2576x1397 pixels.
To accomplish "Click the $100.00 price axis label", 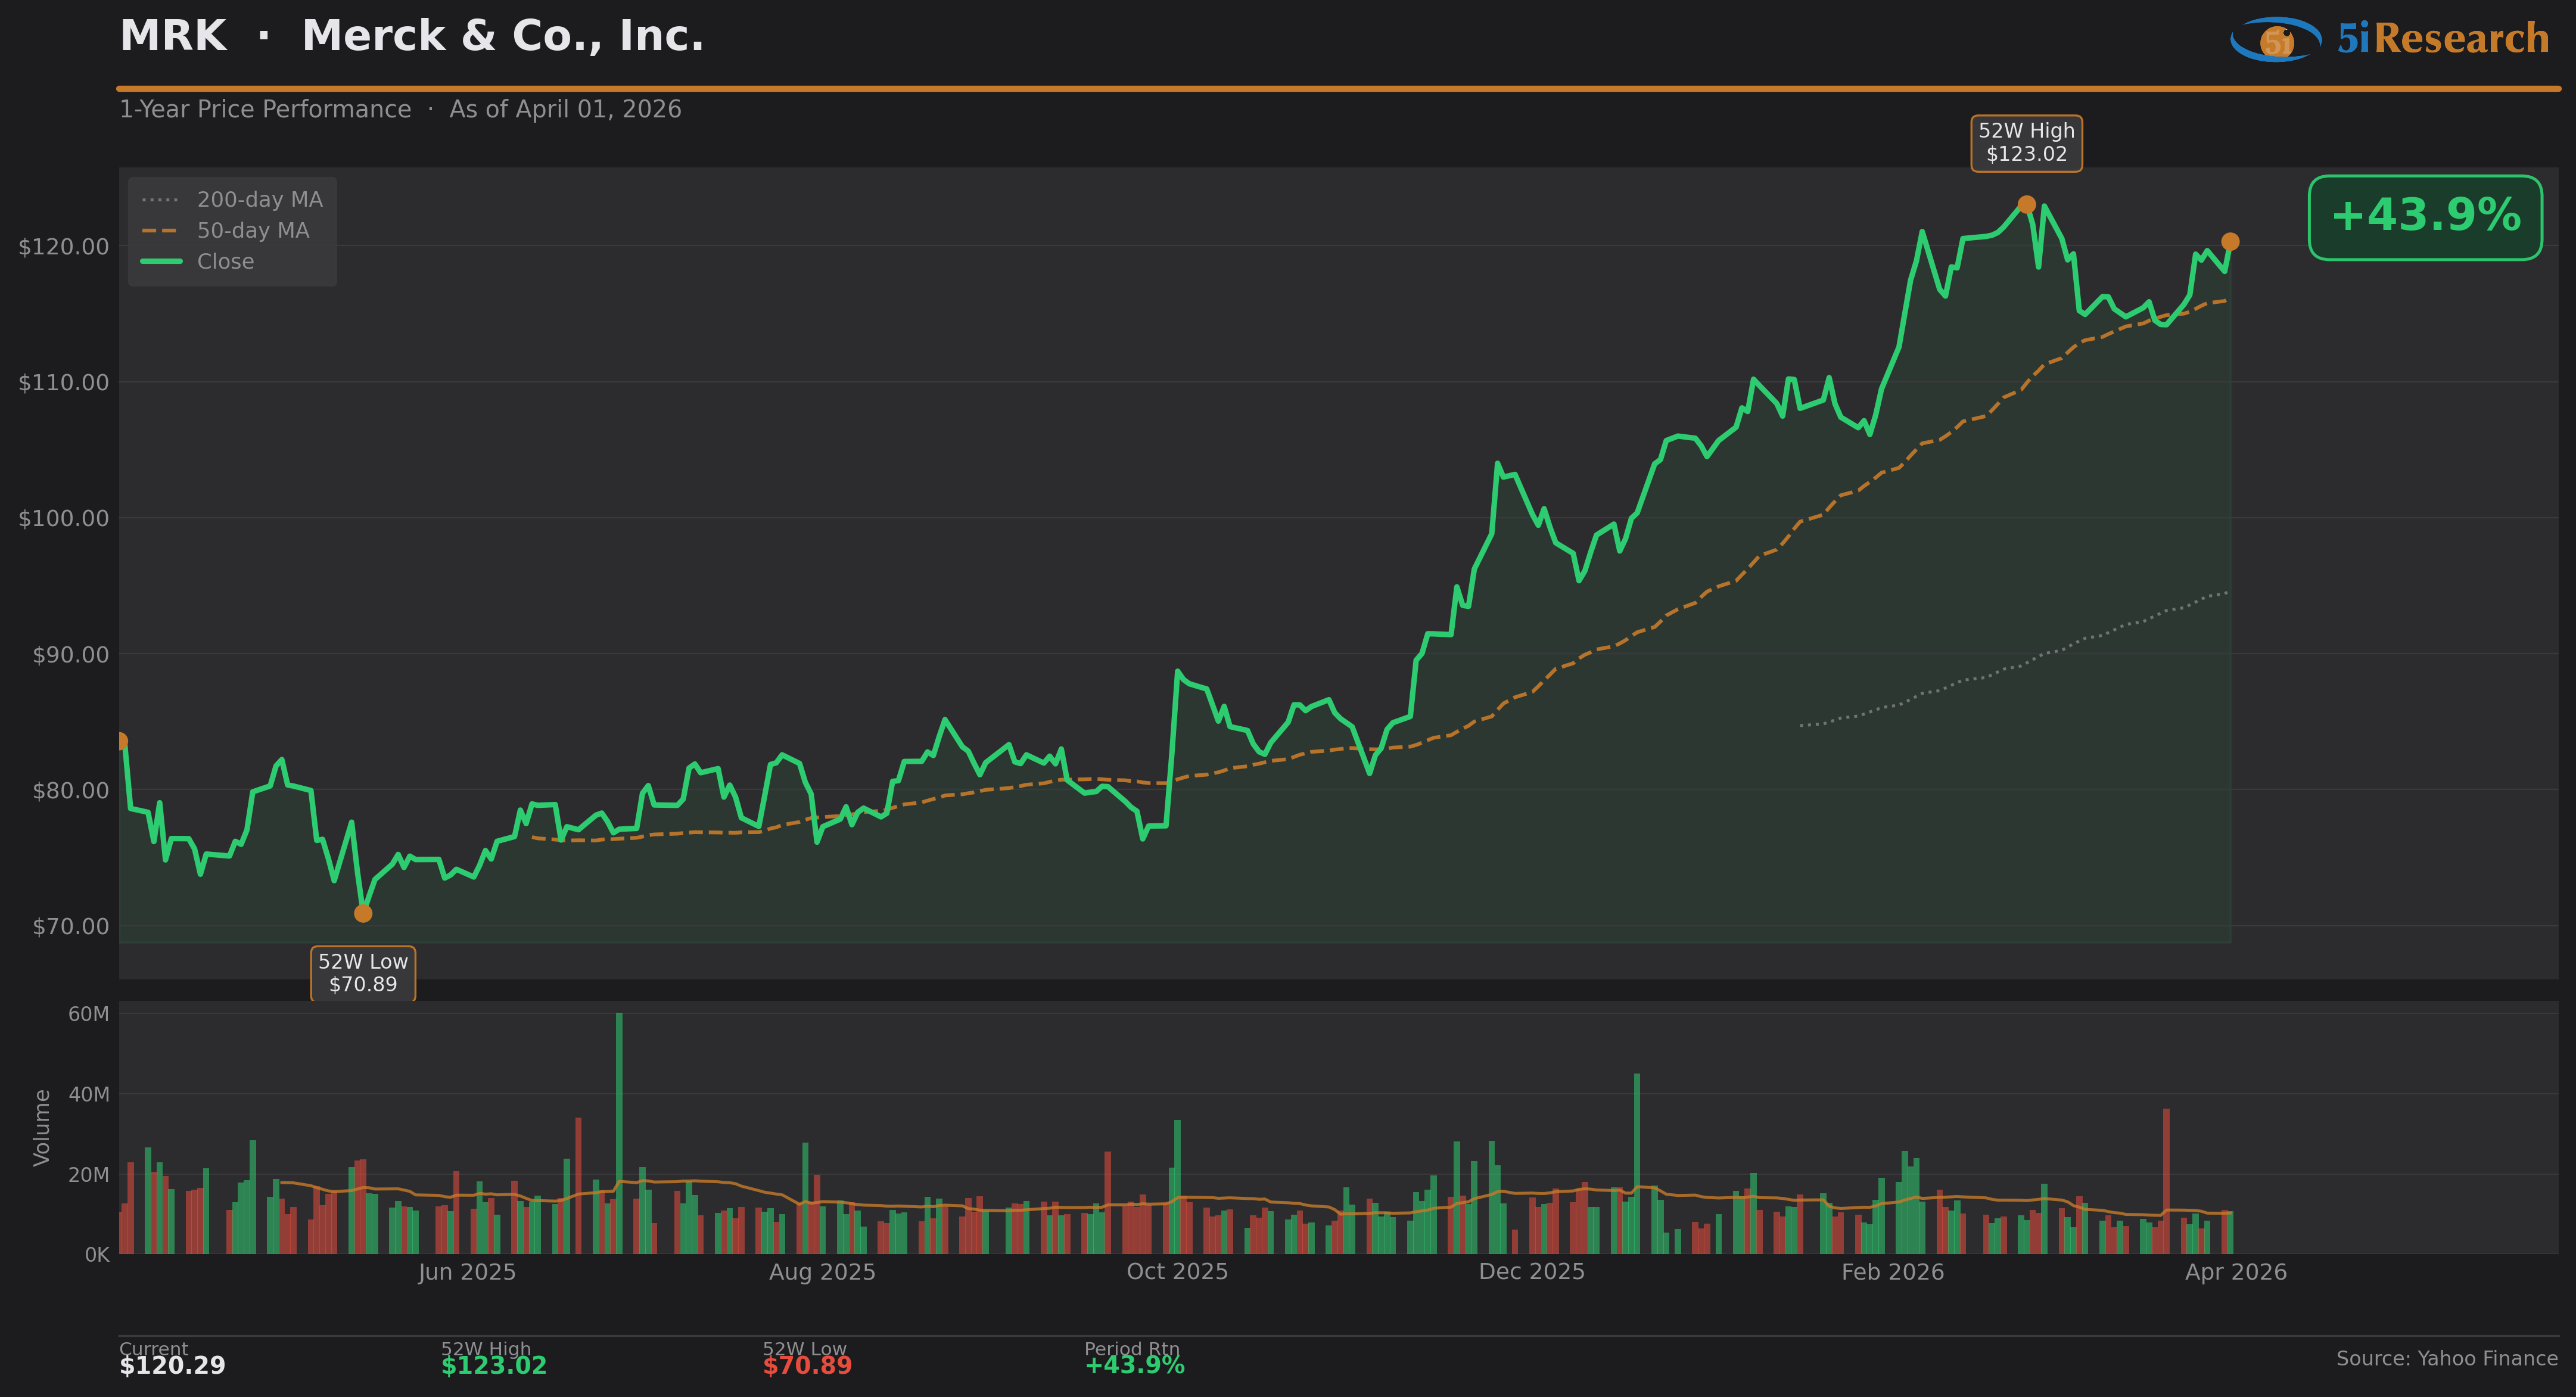I will [64, 518].
